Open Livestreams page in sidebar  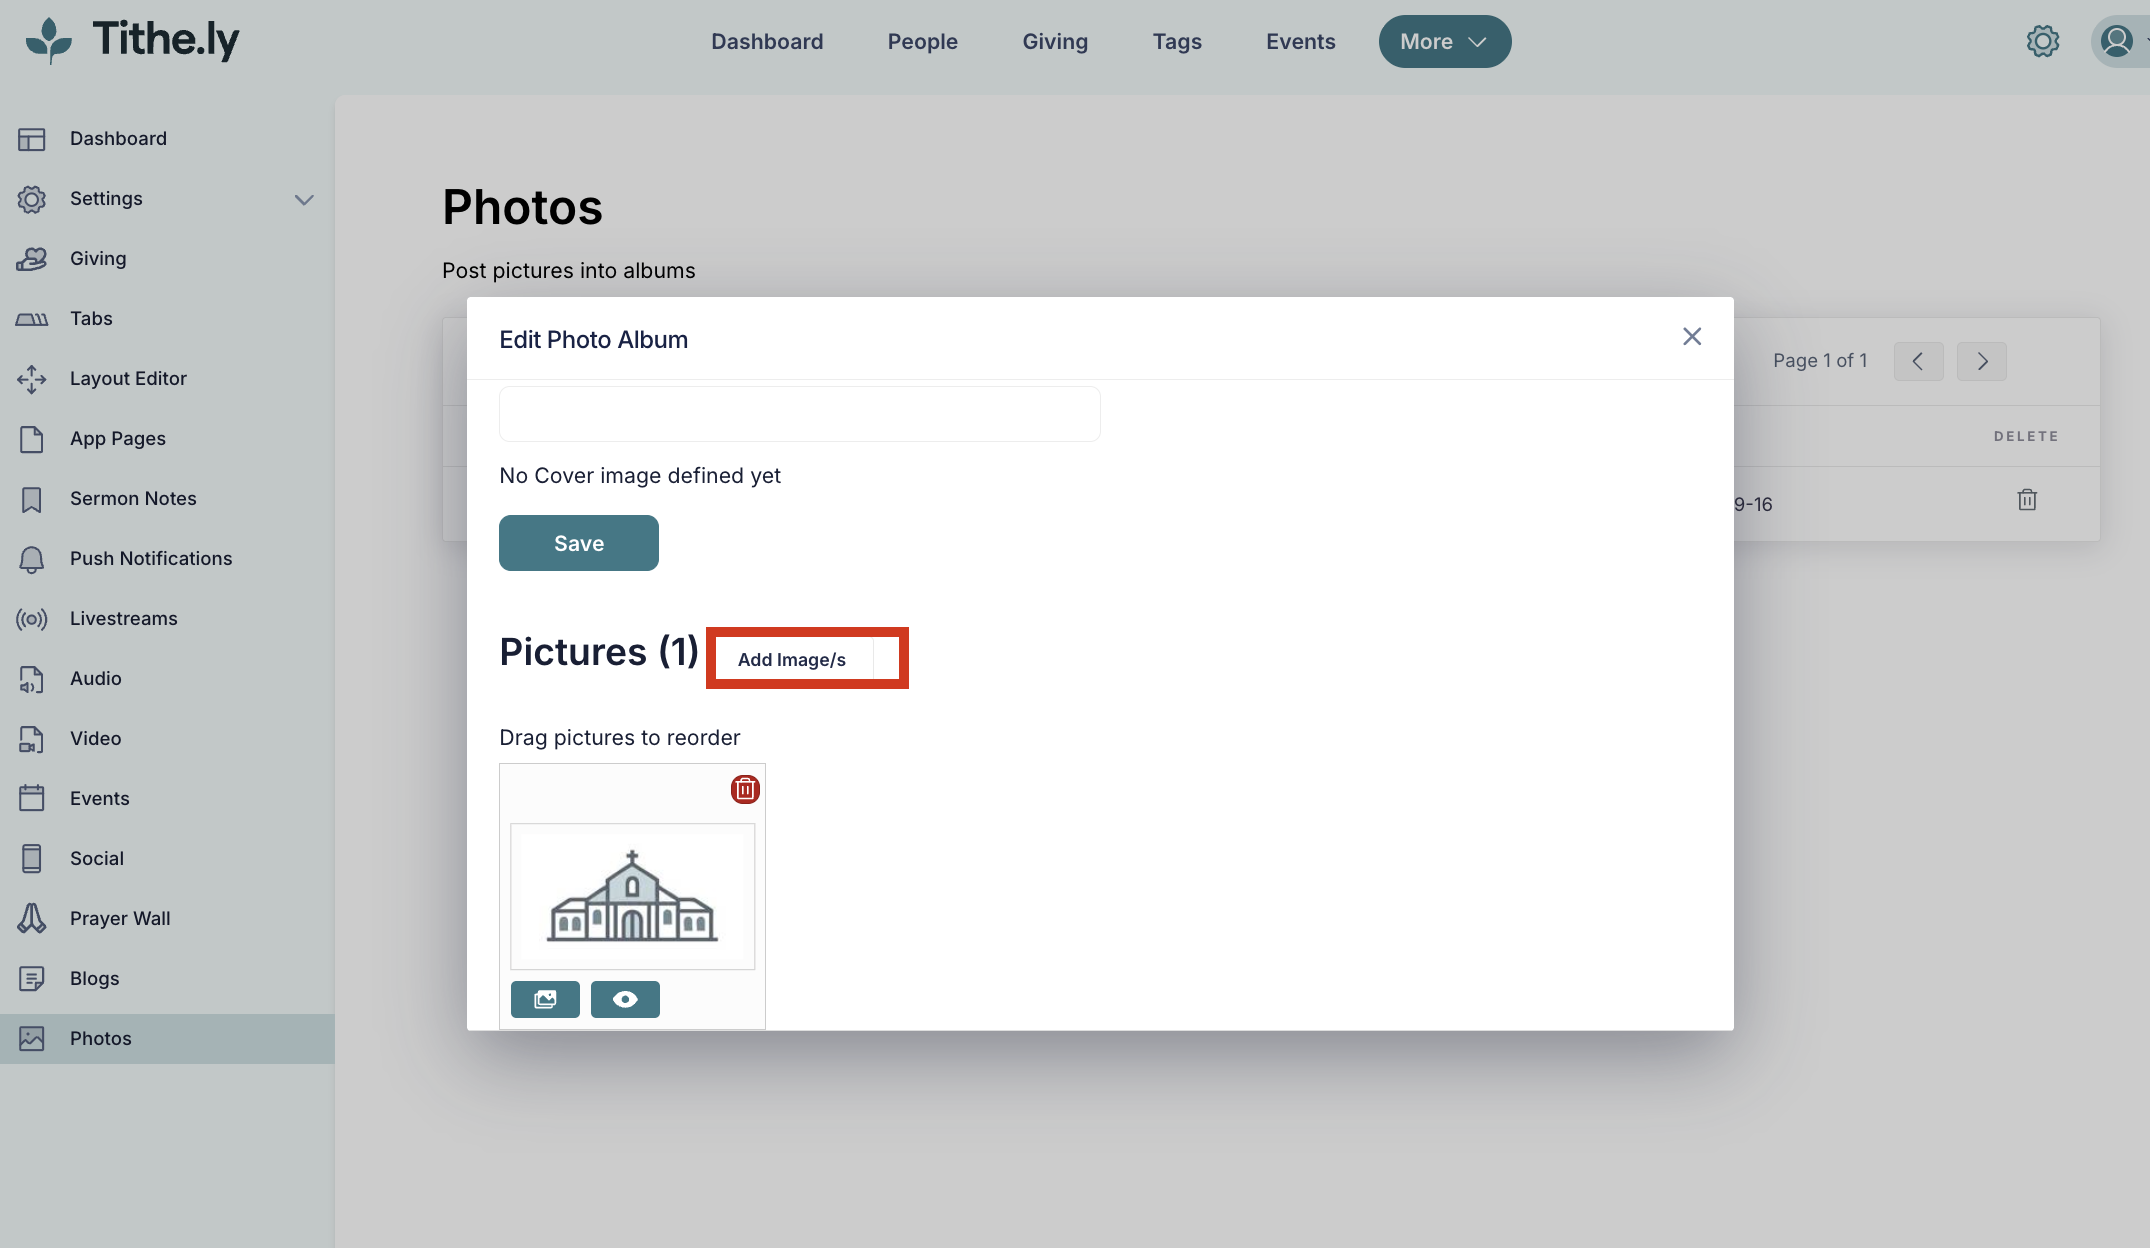tap(124, 618)
